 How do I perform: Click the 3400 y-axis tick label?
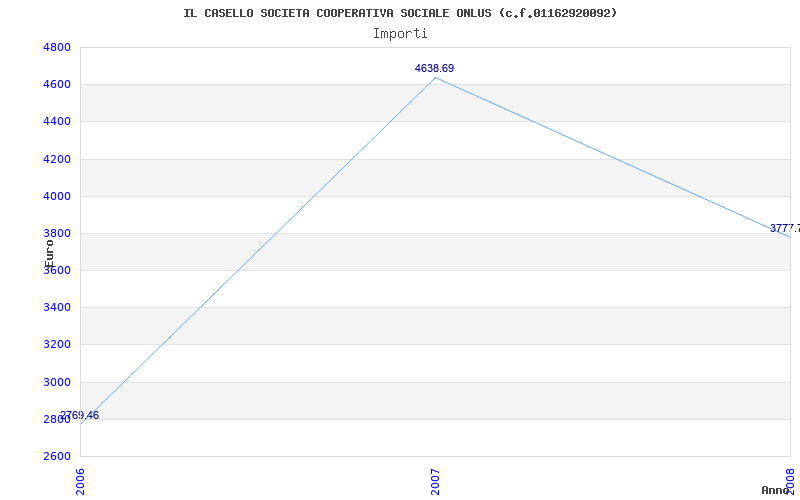[57, 308]
